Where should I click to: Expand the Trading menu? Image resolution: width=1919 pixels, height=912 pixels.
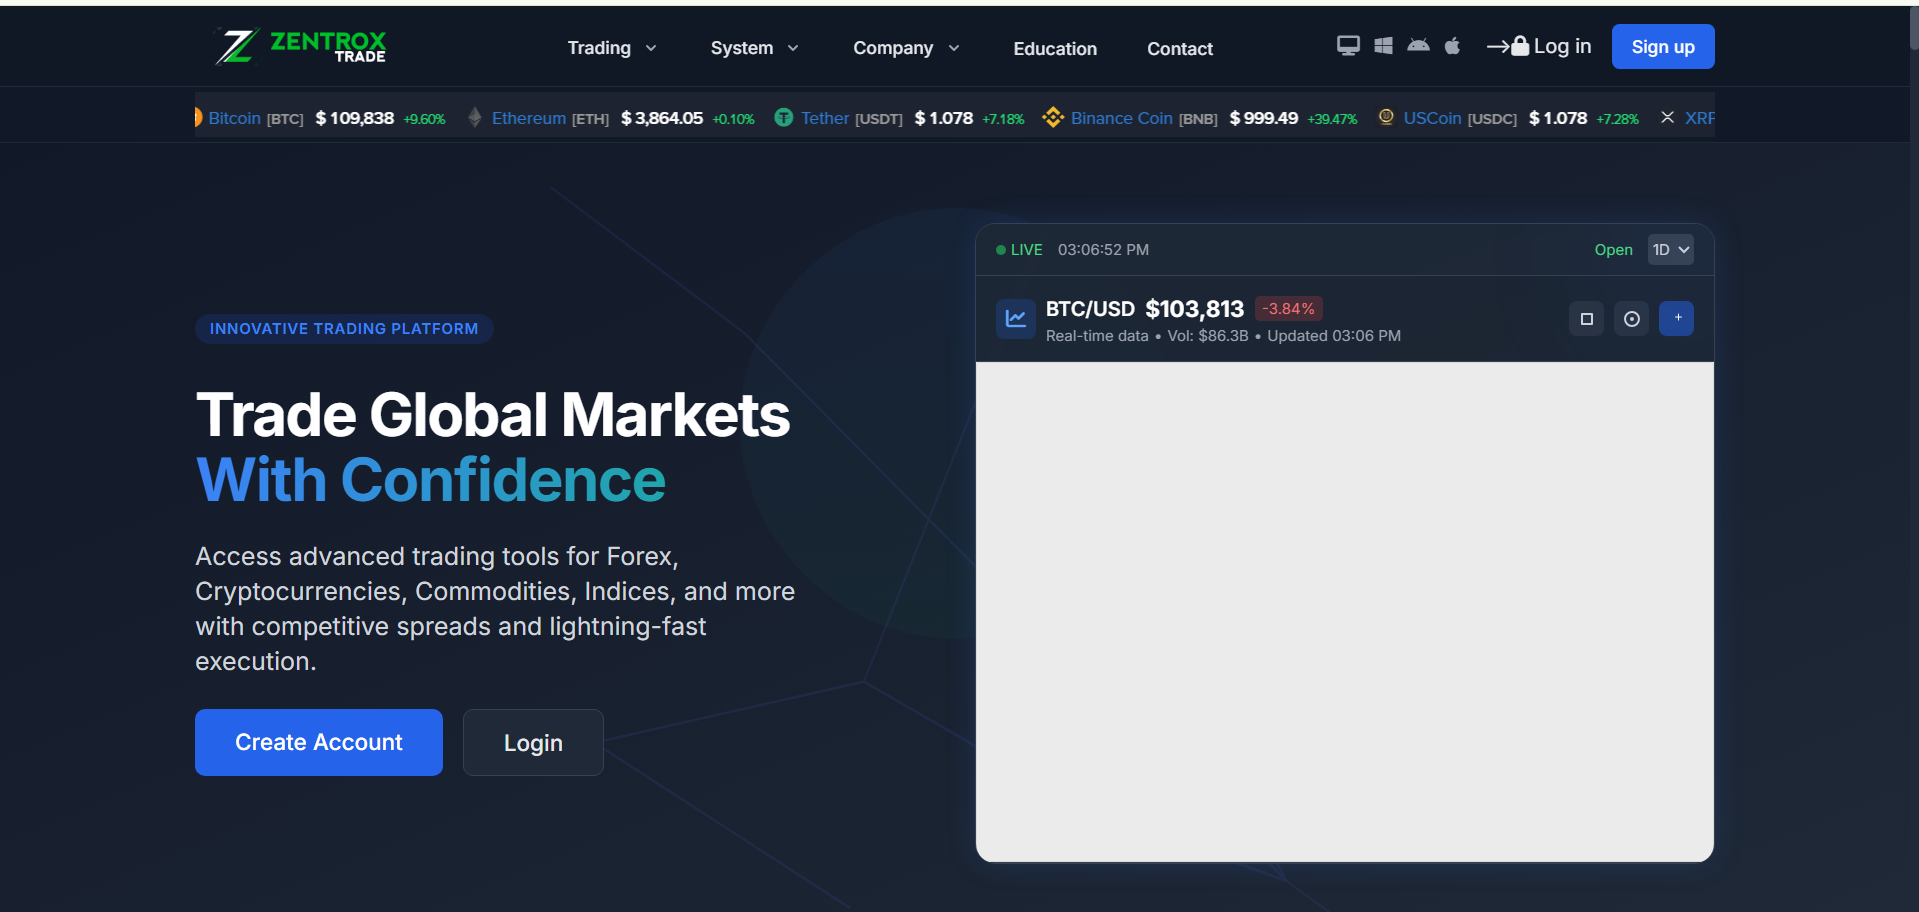point(611,47)
